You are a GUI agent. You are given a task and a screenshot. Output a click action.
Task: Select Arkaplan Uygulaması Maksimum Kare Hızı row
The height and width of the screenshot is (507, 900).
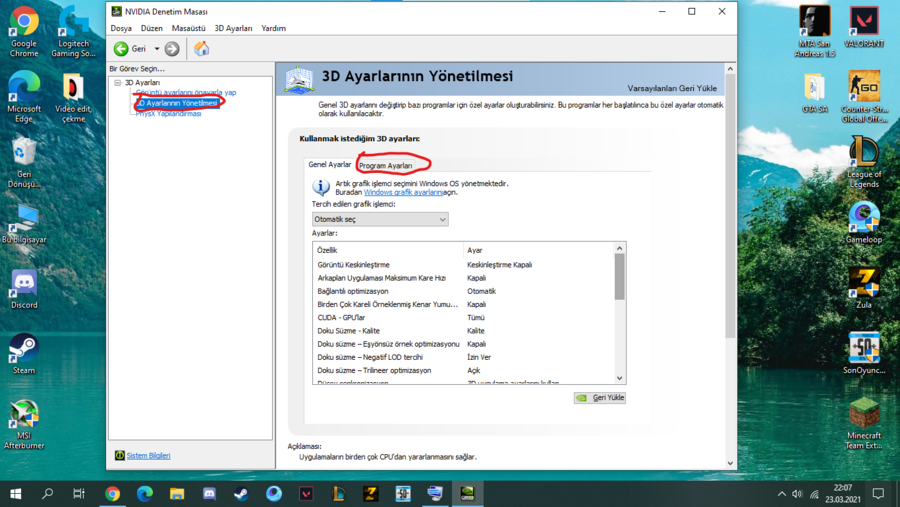point(464,278)
